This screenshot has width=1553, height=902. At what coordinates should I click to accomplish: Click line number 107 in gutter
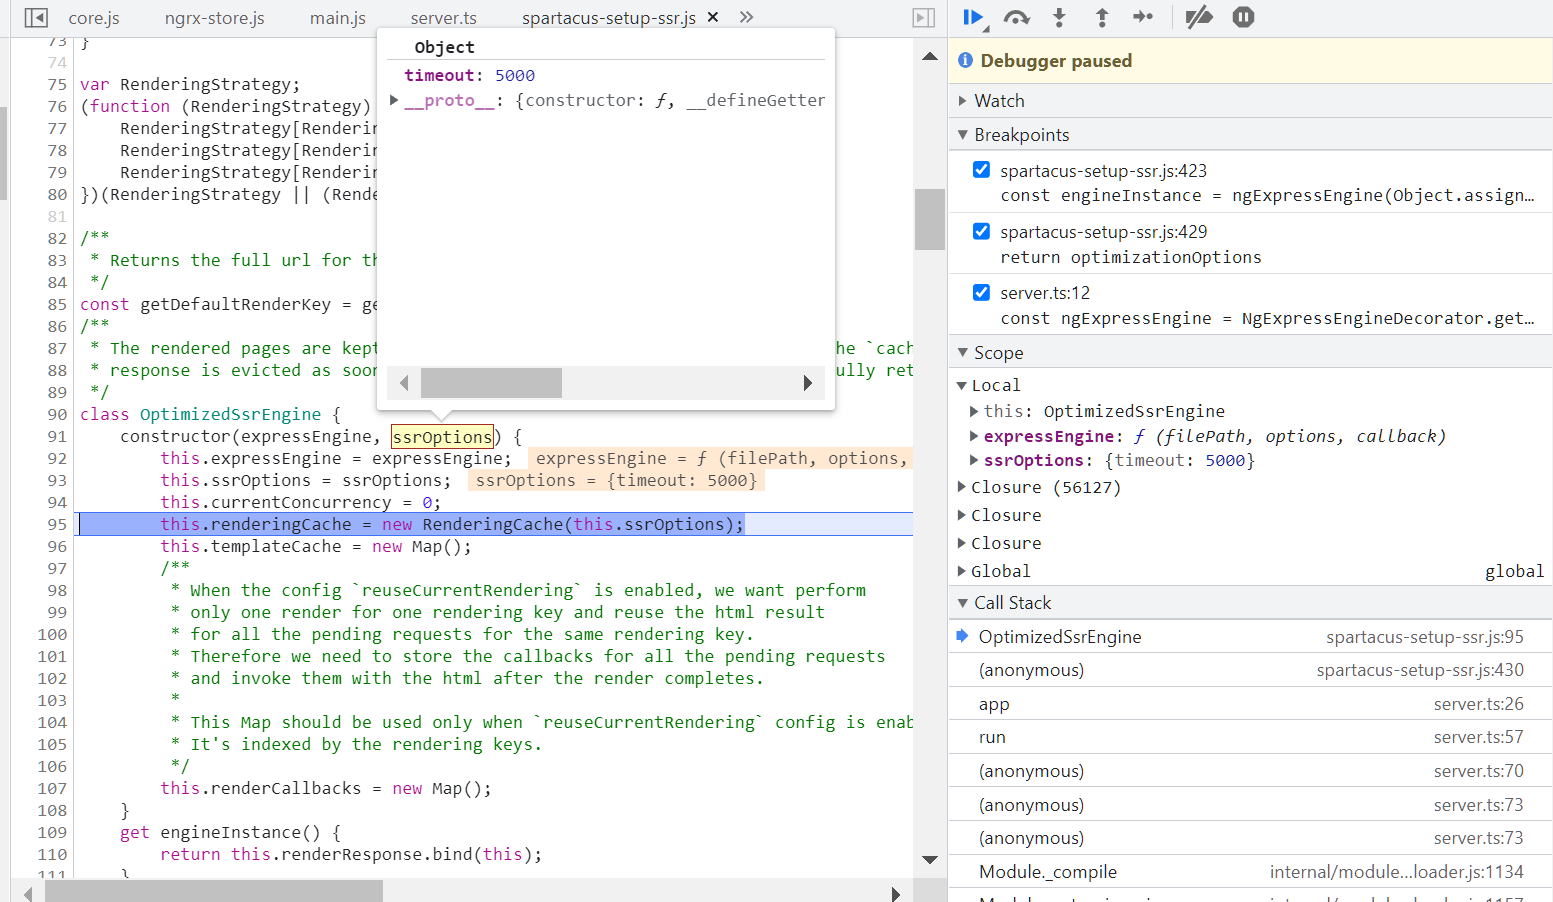pos(52,788)
